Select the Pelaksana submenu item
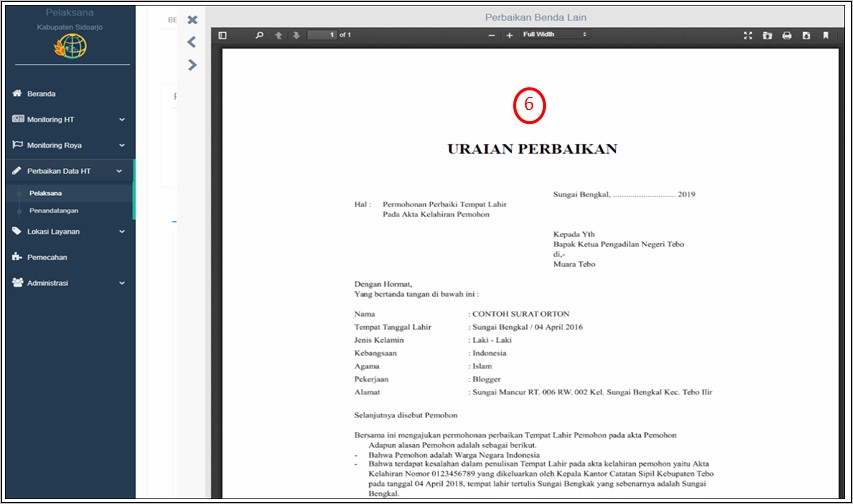This screenshot has height=504, width=853. click(46, 193)
